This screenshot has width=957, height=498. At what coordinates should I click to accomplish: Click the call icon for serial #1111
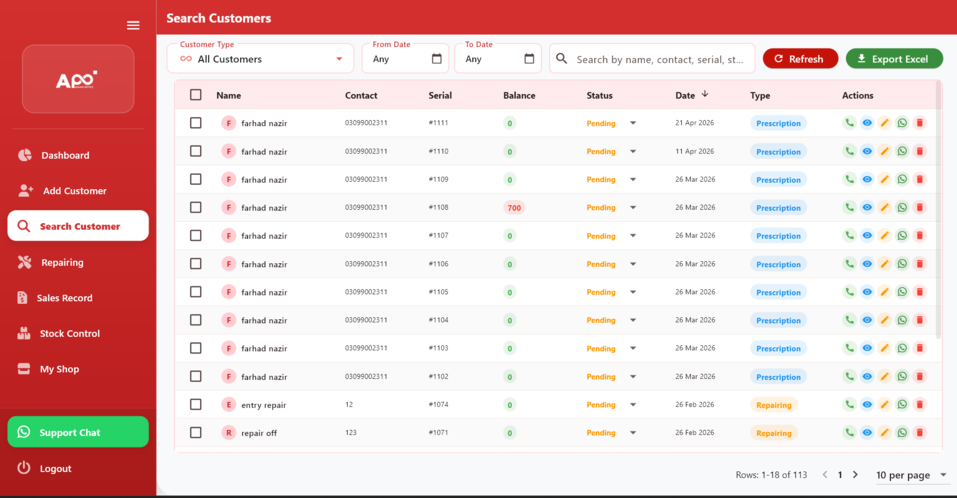[849, 123]
